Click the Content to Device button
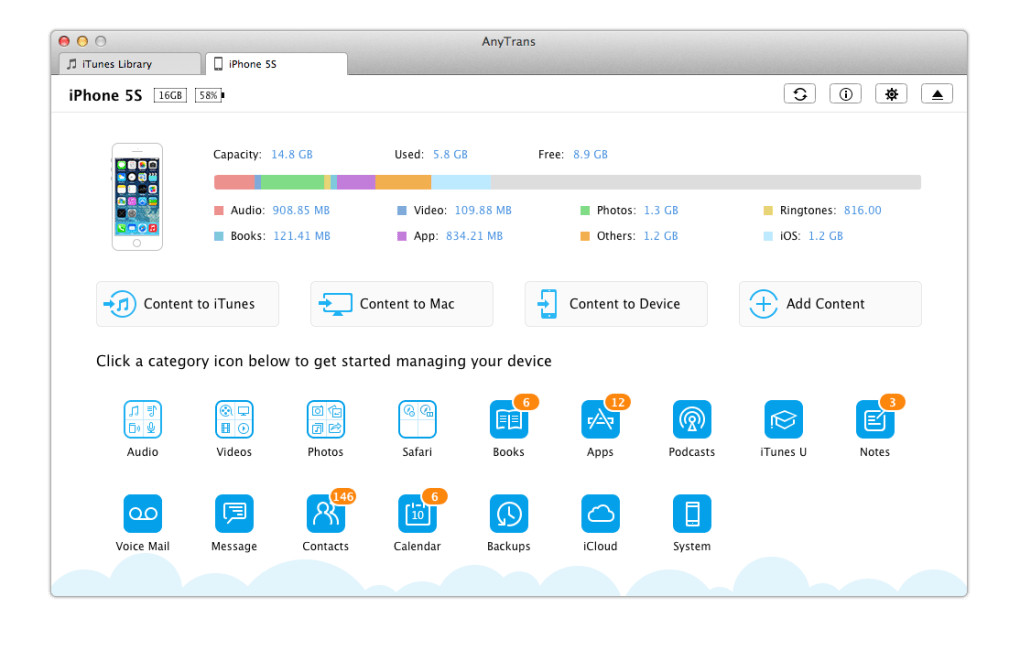The image size is (1020, 672). 616,304
